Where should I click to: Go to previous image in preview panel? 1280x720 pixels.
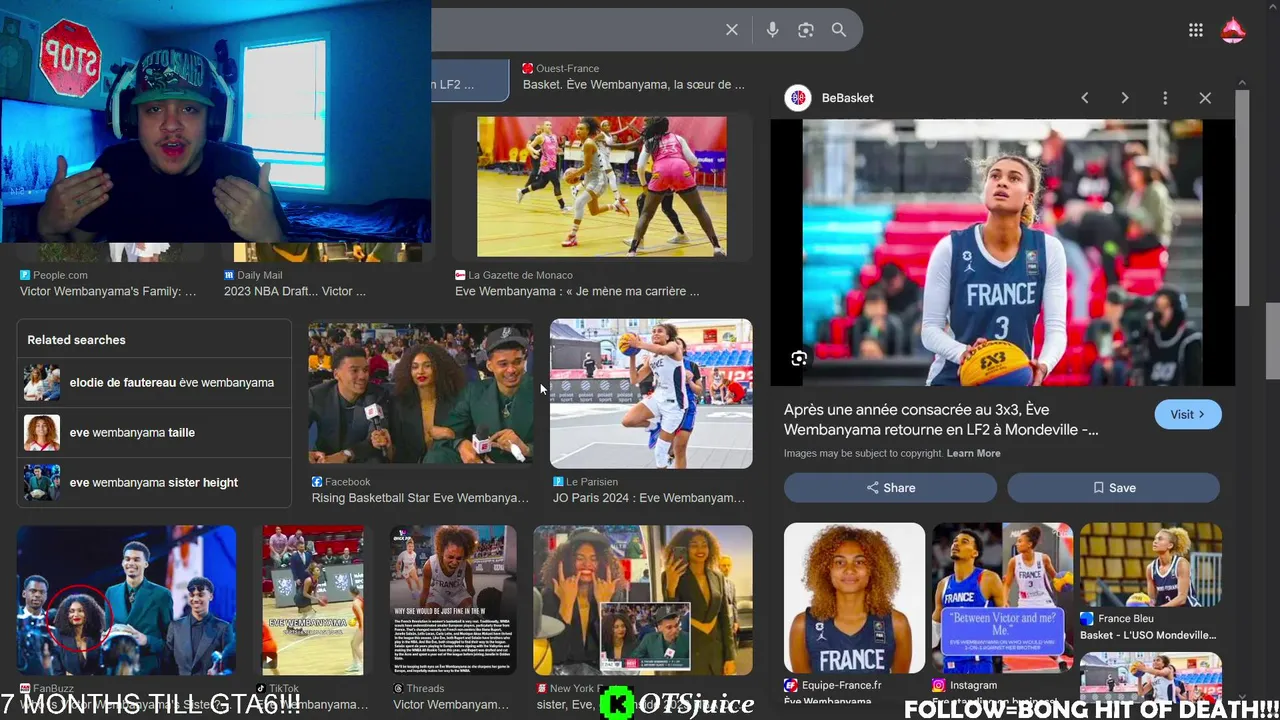[x=1085, y=98]
